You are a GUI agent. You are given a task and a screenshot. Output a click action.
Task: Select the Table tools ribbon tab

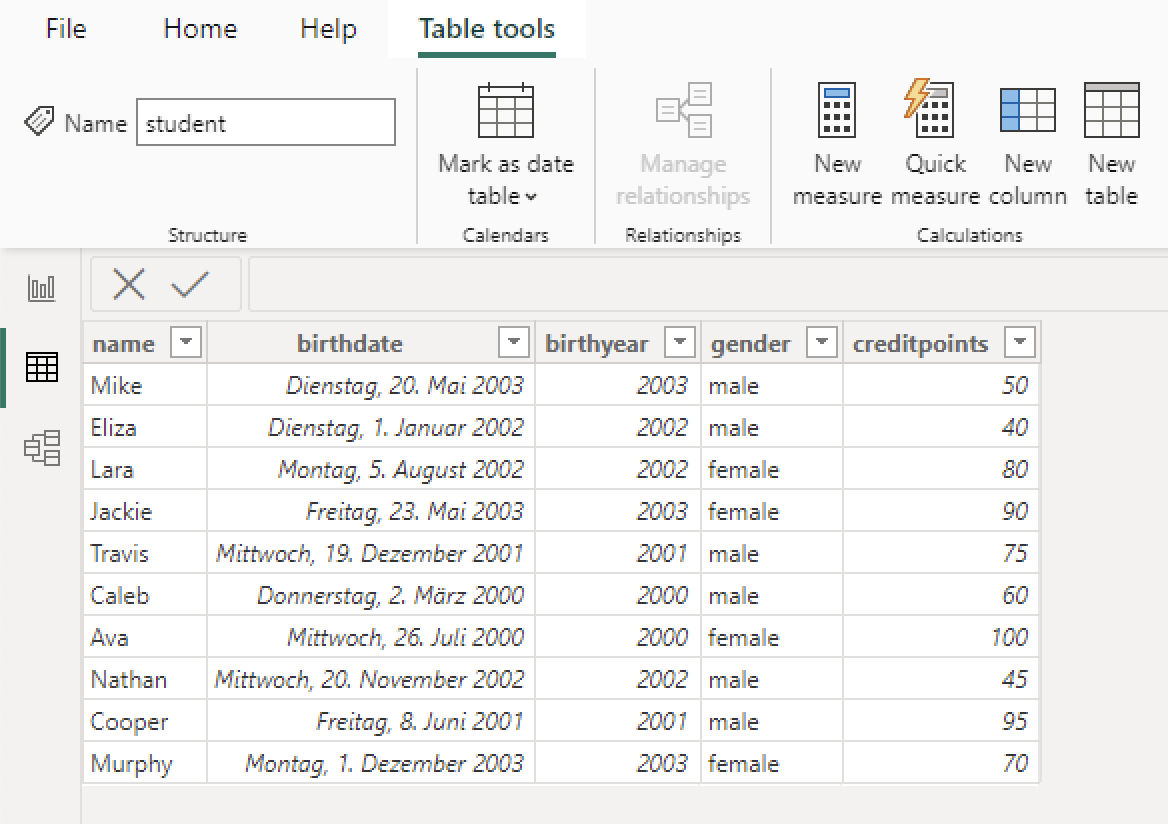[x=486, y=29]
